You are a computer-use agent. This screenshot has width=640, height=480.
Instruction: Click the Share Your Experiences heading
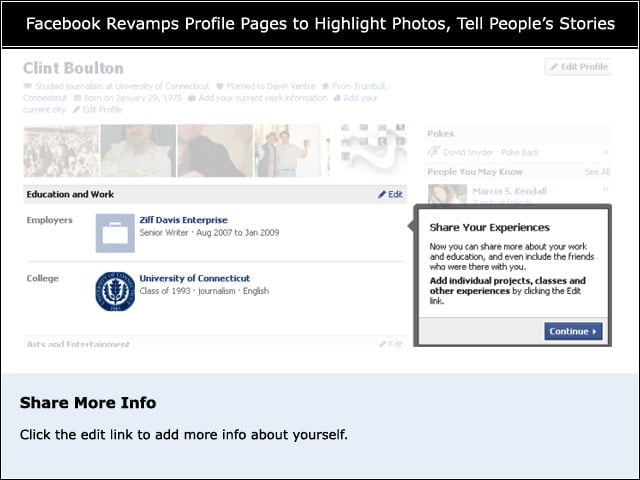pos(489,227)
